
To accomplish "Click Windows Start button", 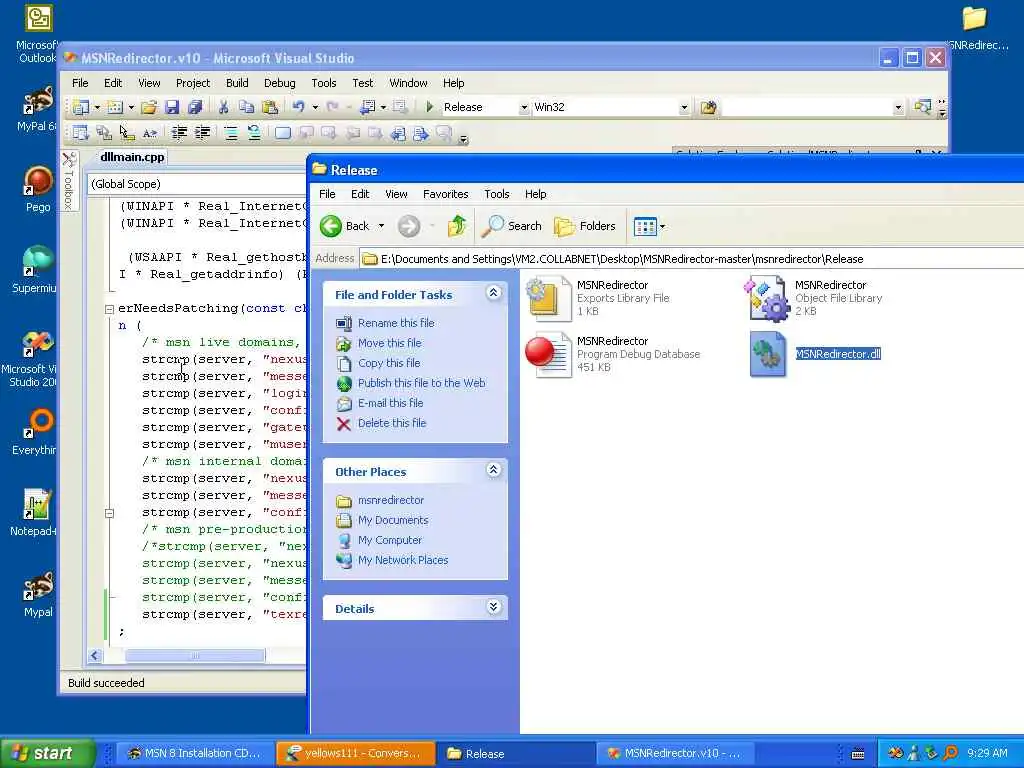I will [x=47, y=753].
